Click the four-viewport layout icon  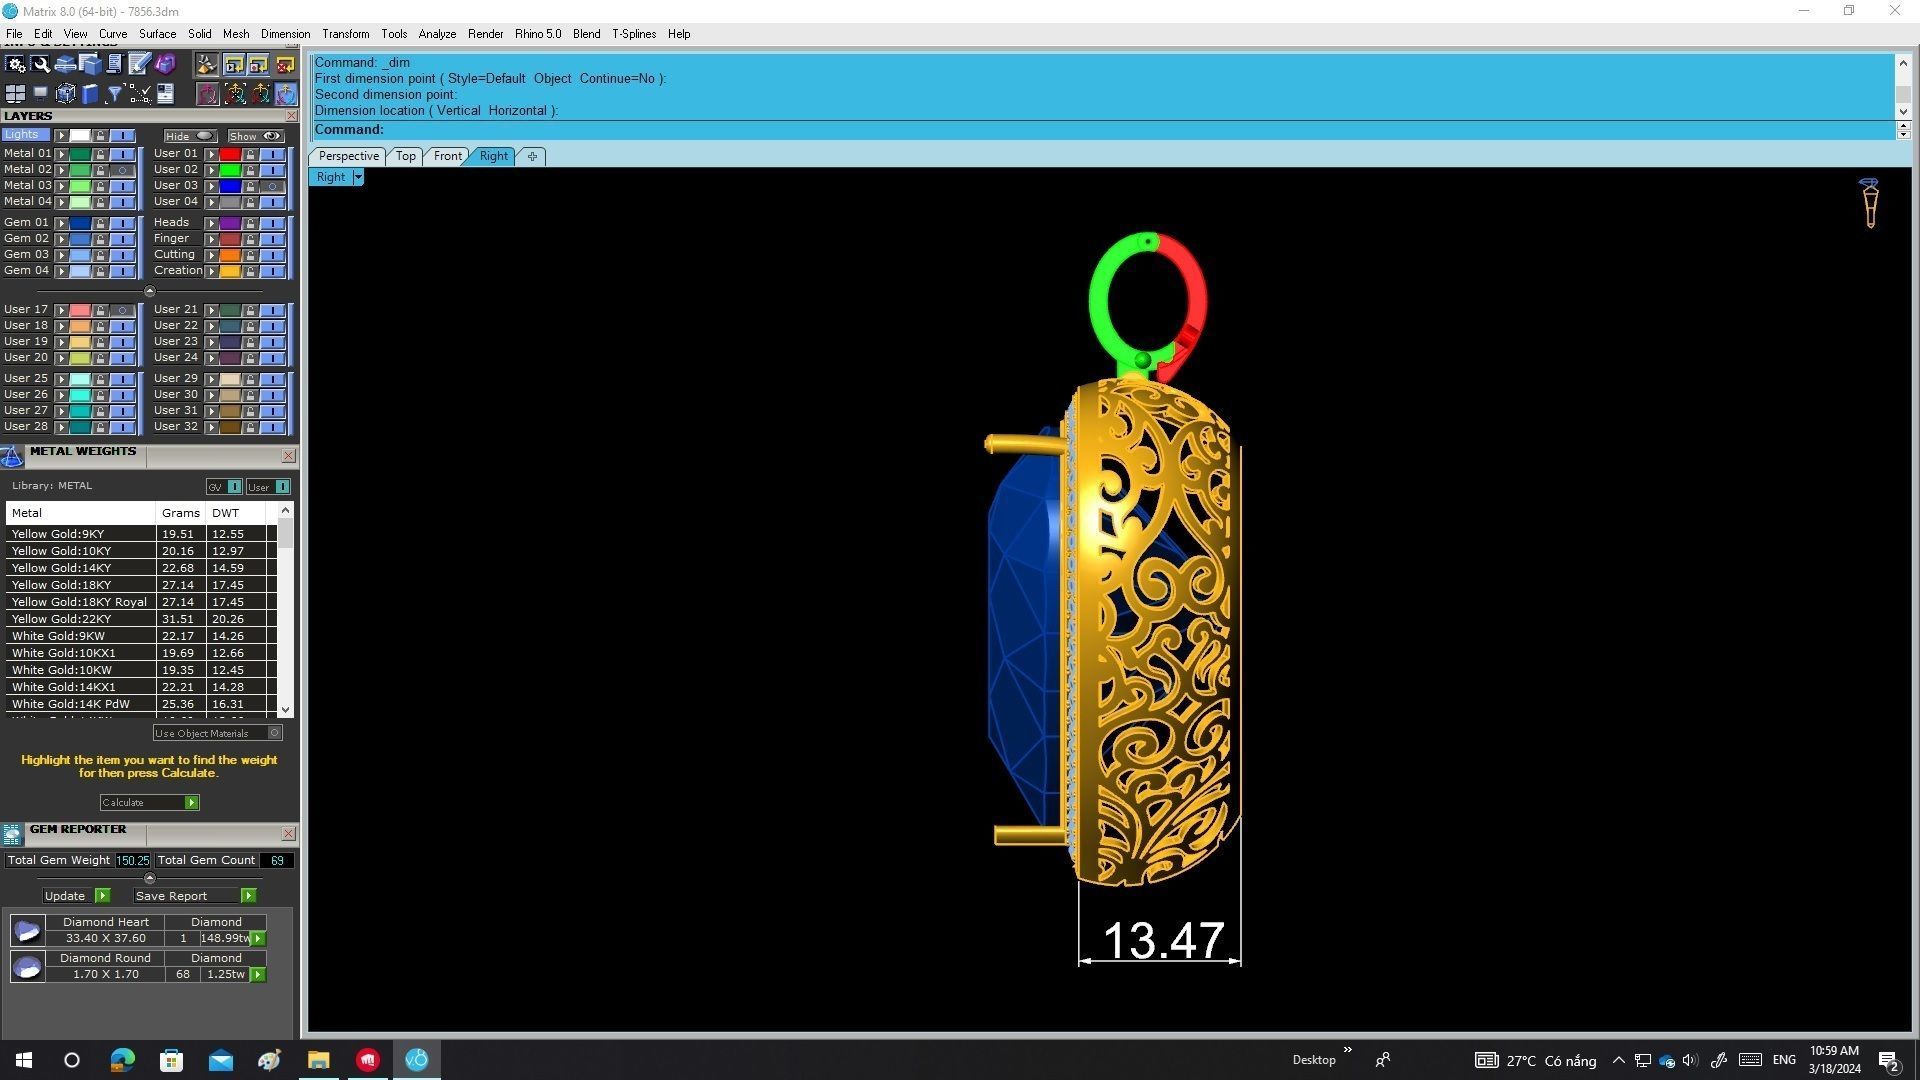pos(15,94)
